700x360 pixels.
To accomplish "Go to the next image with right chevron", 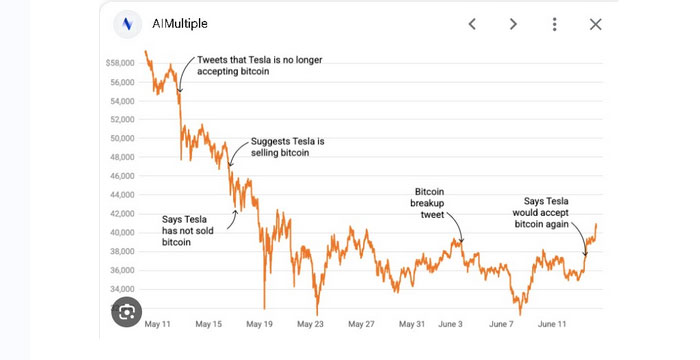I will pos(513,24).
